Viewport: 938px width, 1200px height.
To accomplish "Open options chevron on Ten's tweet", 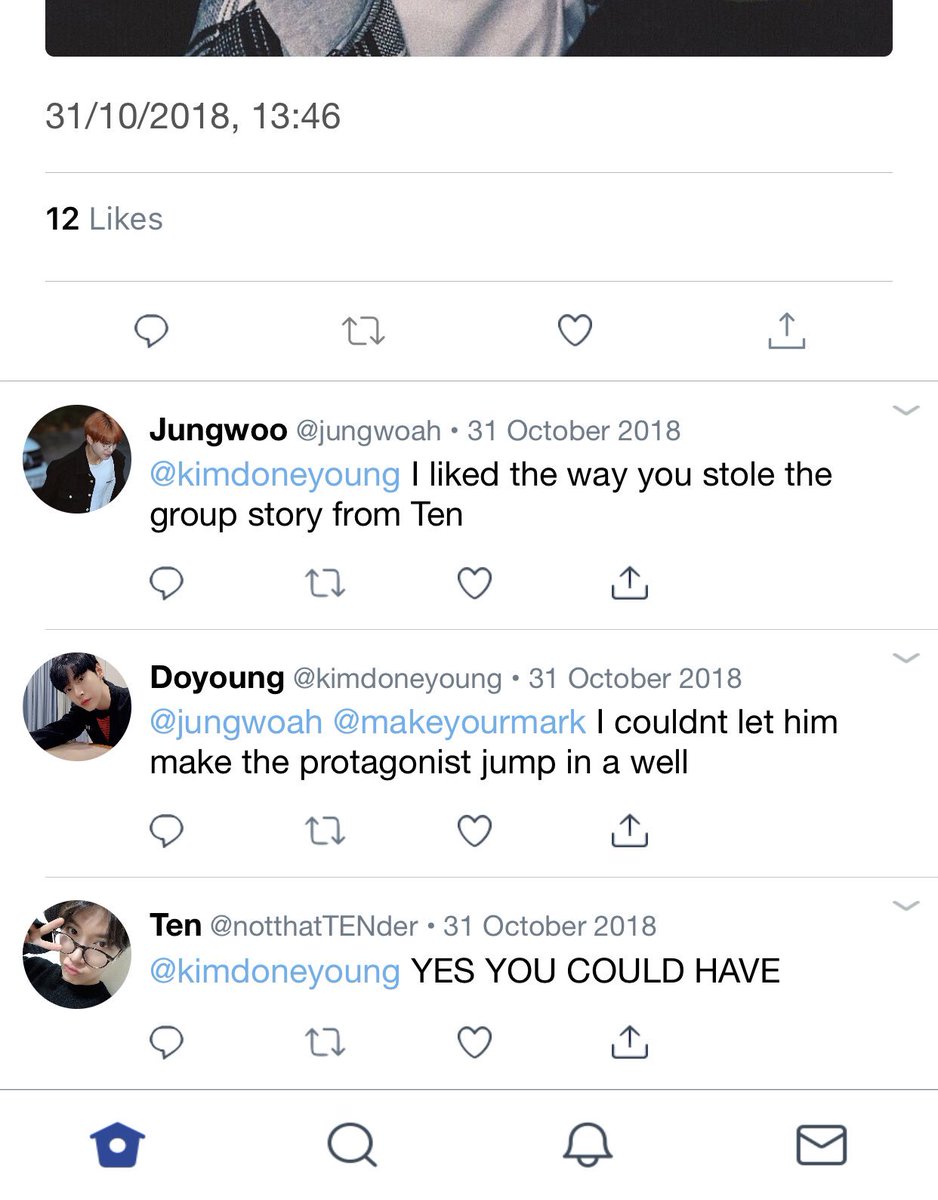I will pyautogui.click(x=905, y=906).
